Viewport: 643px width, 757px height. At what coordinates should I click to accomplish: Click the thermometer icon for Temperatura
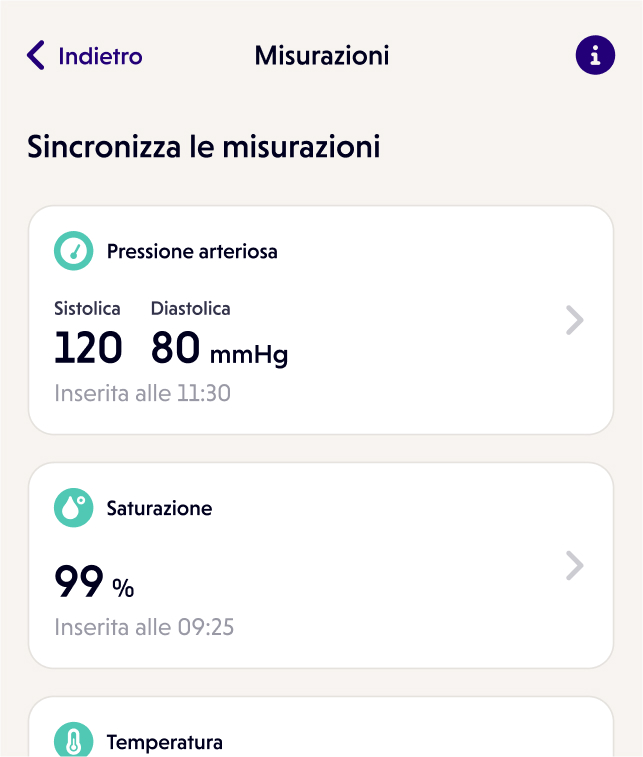74,742
